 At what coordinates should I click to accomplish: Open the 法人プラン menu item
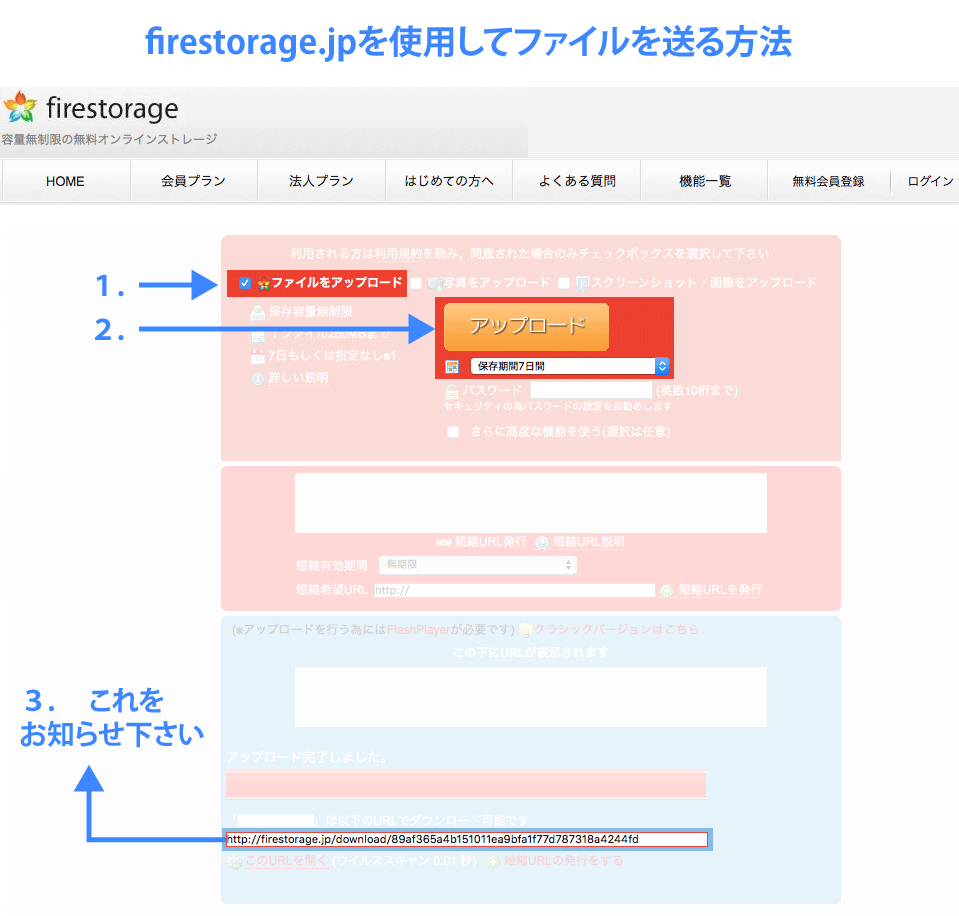[x=321, y=181]
